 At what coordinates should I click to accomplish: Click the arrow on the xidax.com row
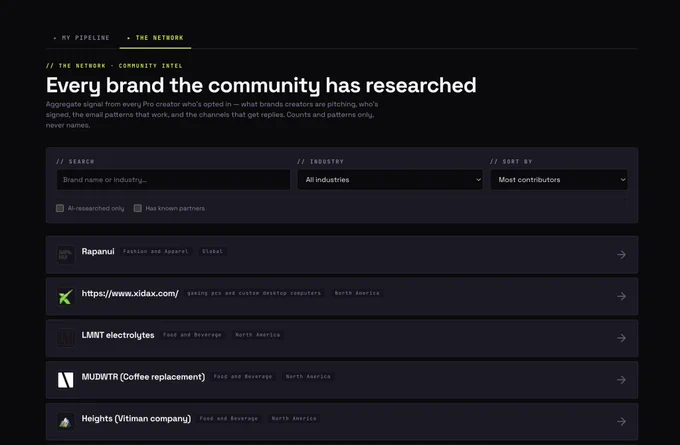tap(621, 296)
